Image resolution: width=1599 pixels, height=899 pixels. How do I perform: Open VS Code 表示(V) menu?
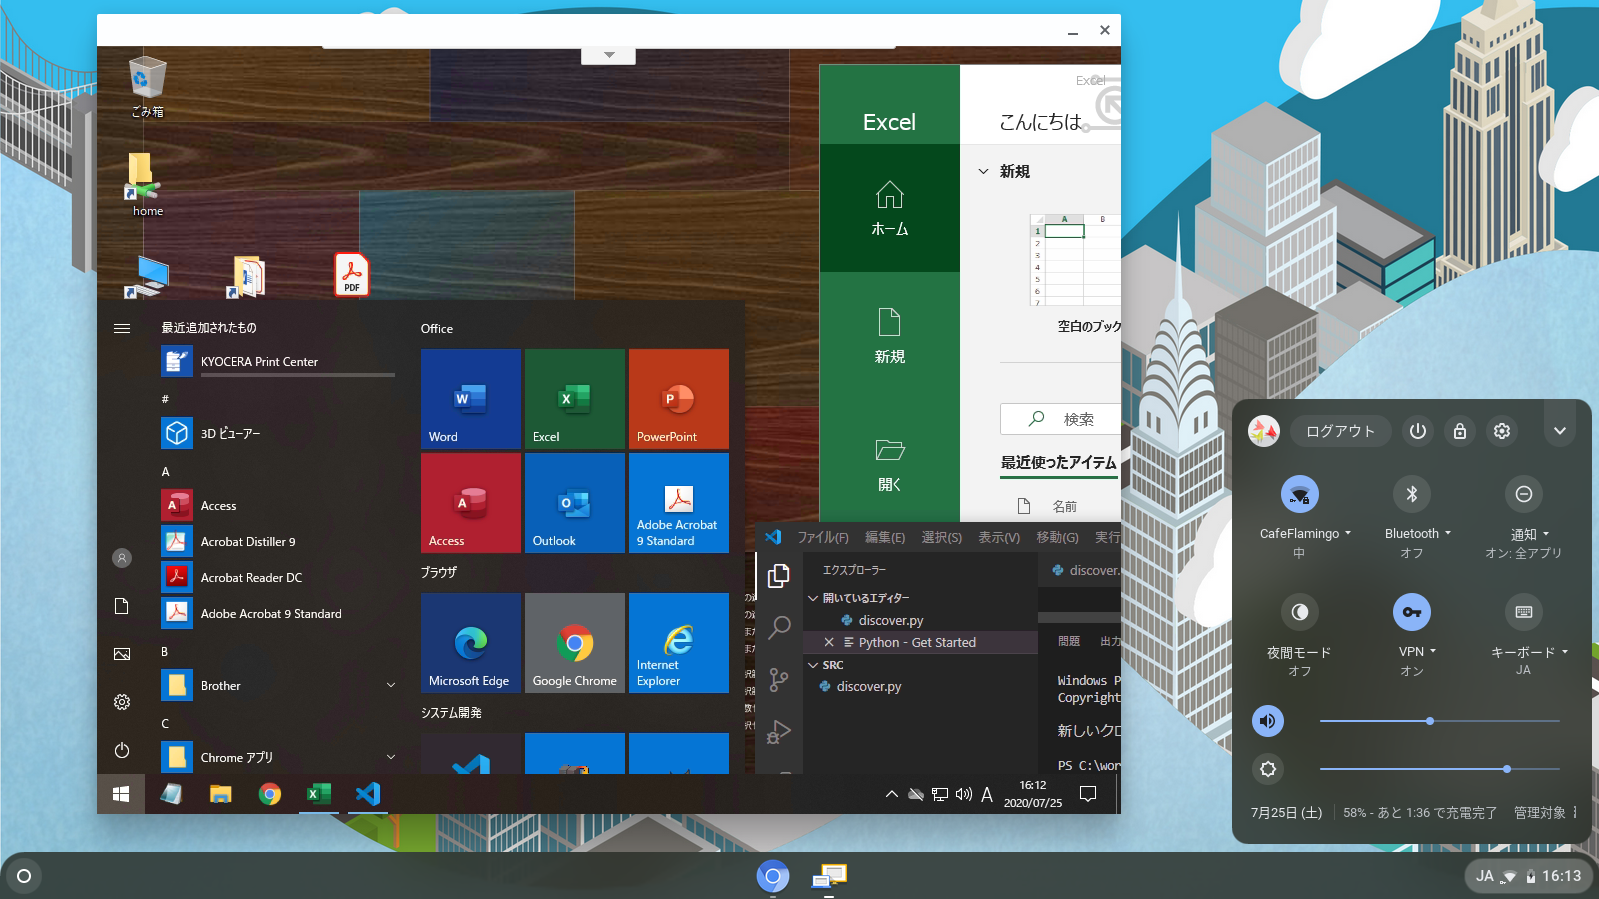click(x=999, y=537)
